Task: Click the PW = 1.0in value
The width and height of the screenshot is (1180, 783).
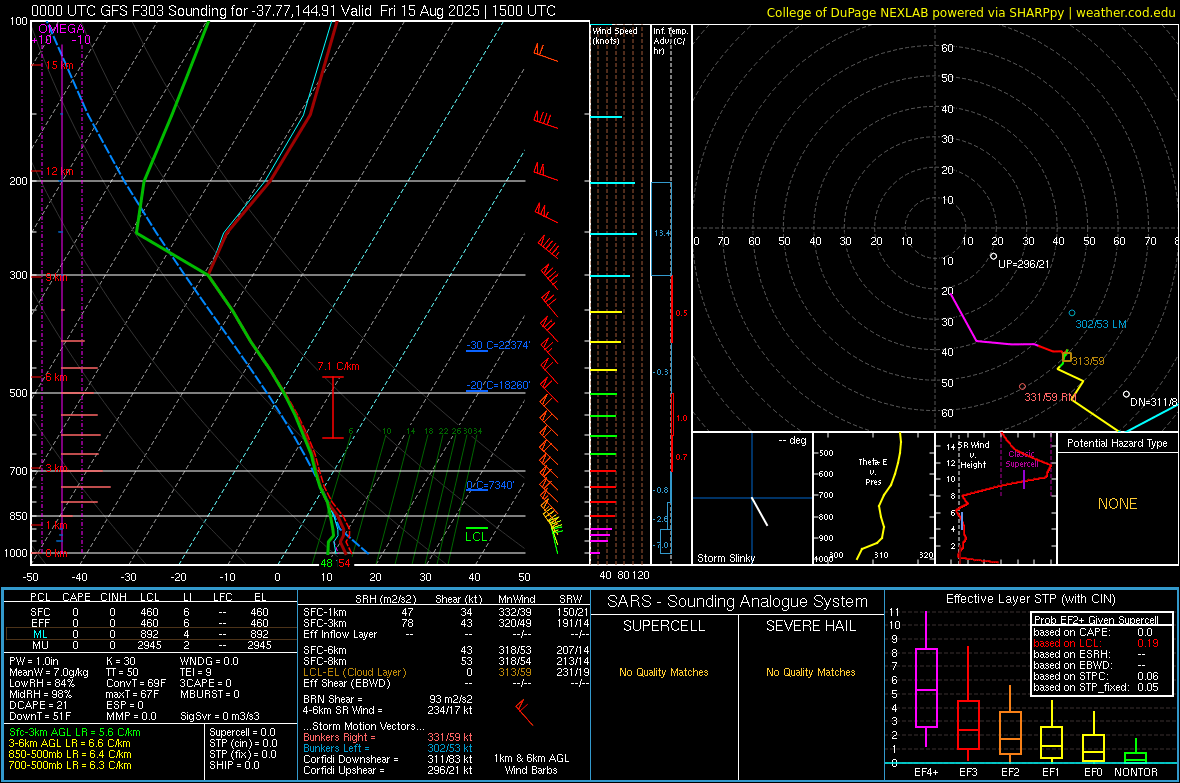Action: click(x=34, y=661)
